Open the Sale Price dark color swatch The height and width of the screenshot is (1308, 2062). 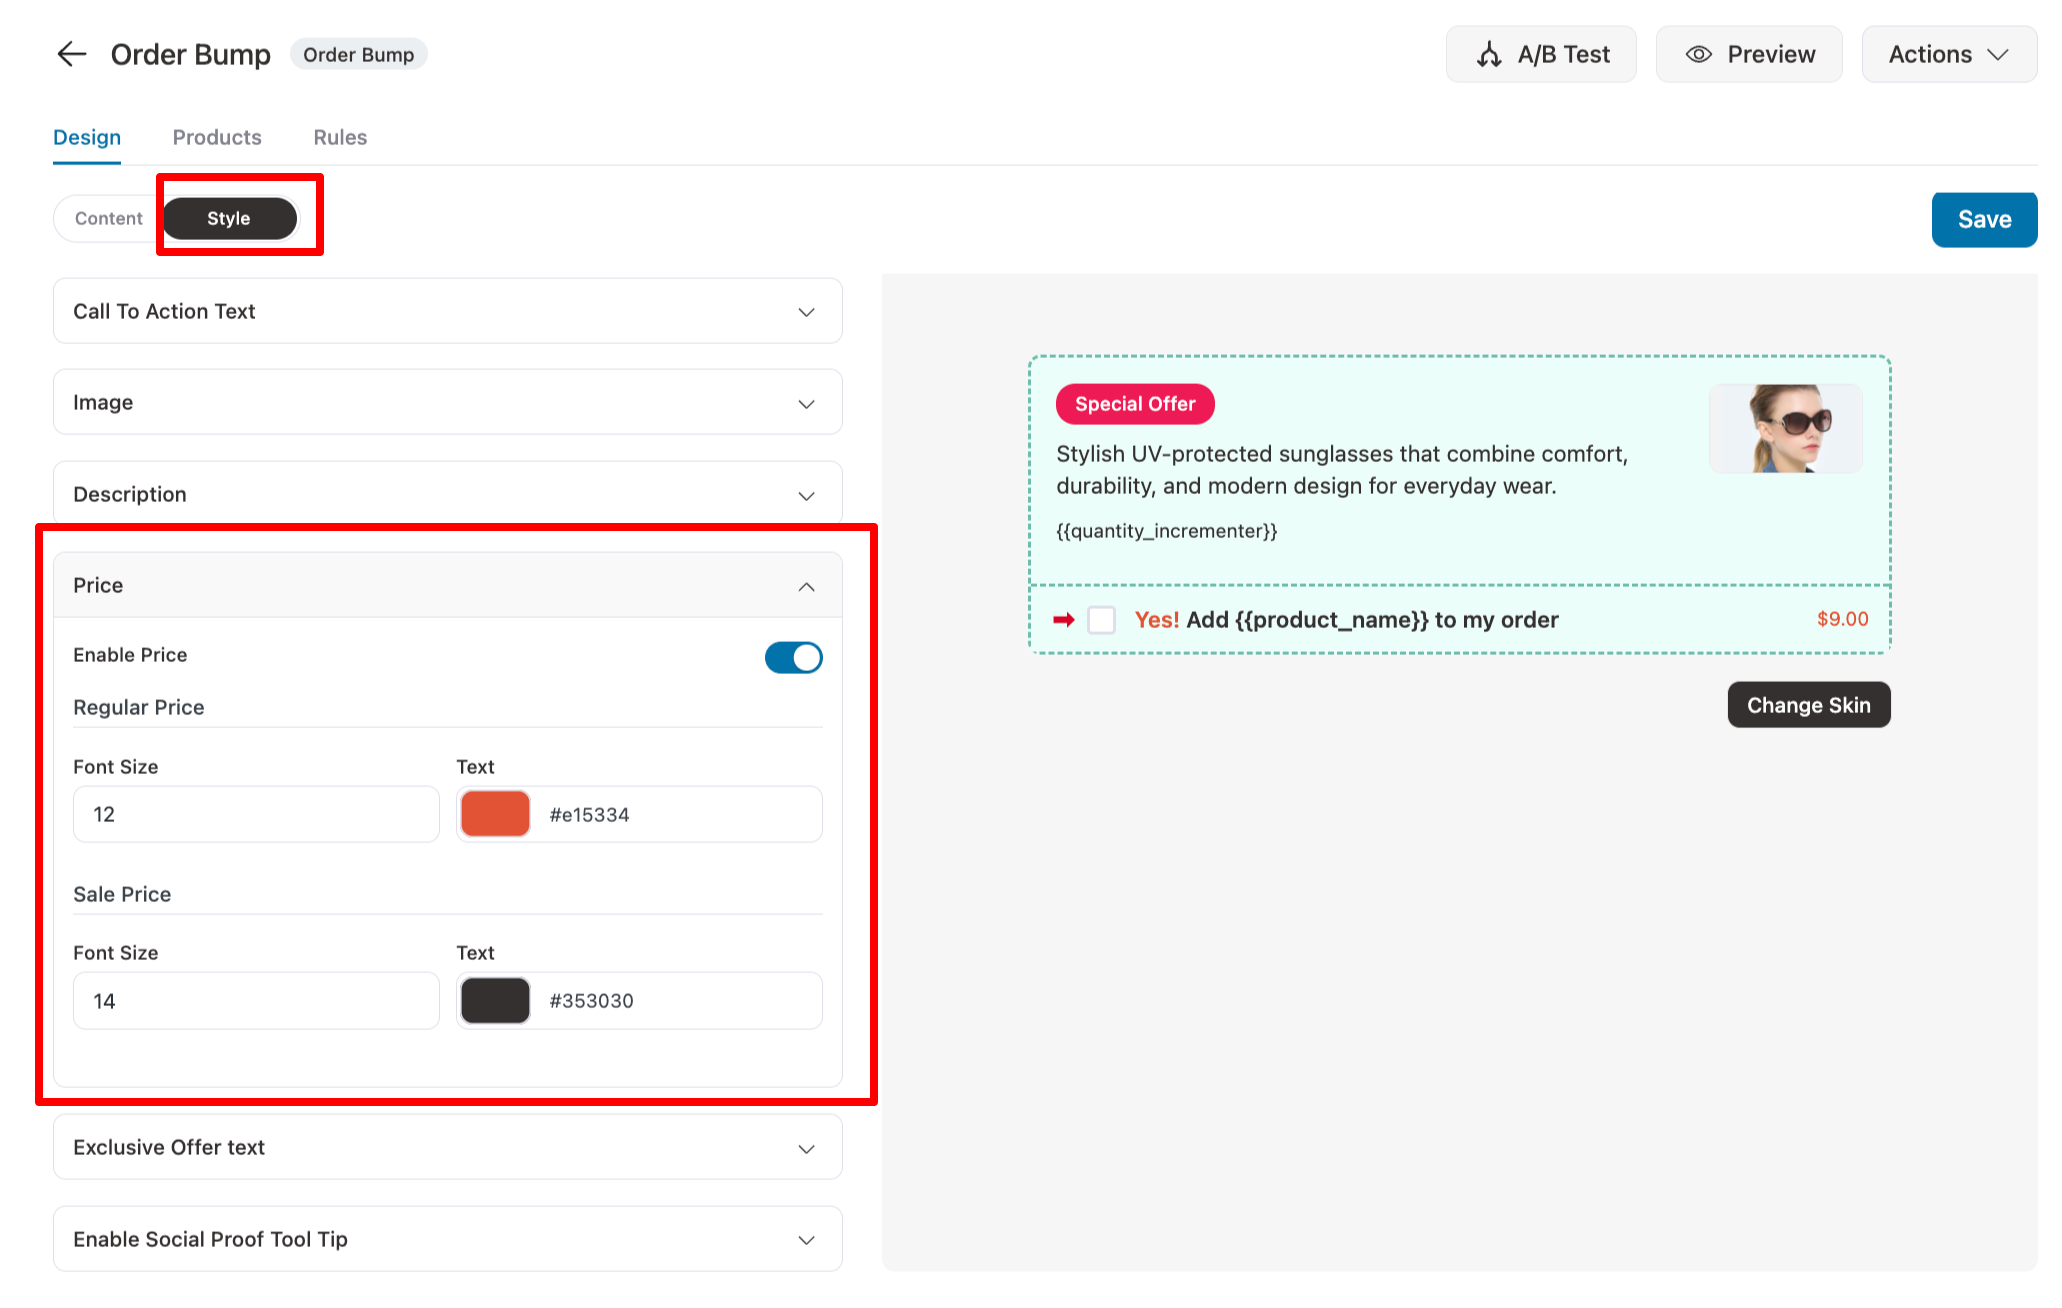click(495, 1001)
